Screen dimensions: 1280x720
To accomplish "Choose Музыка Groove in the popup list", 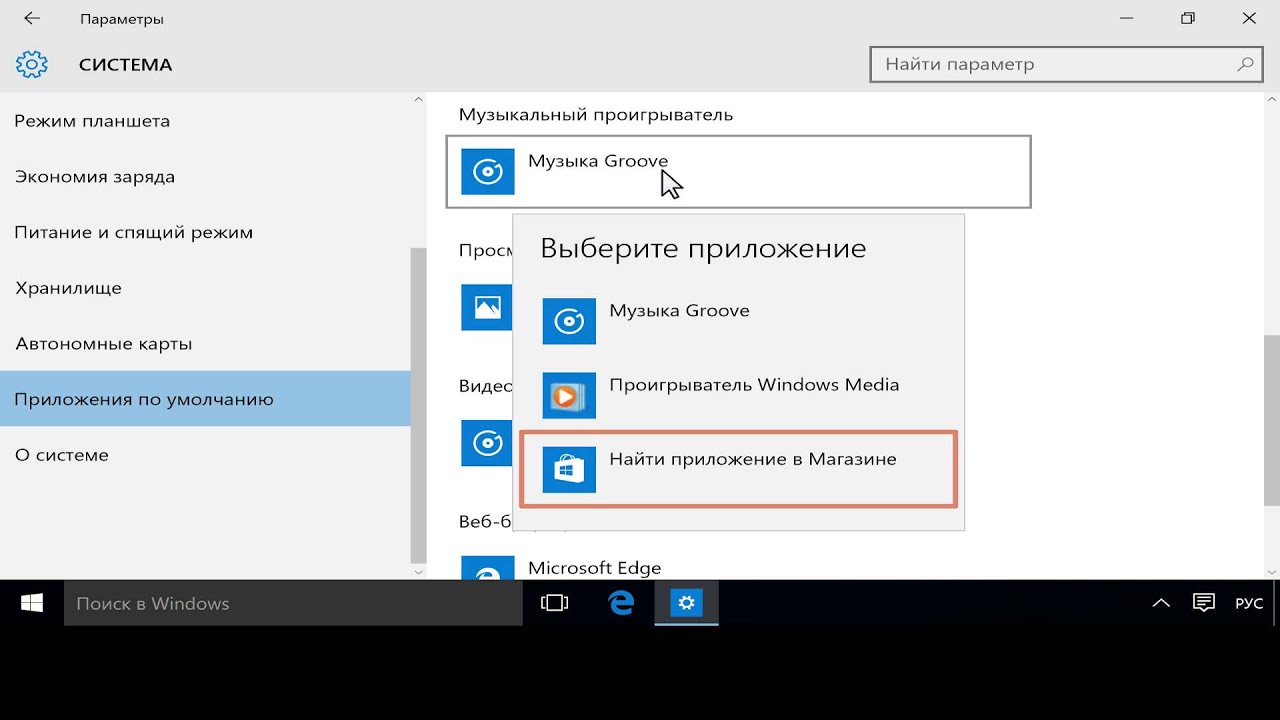I will pyautogui.click(x=739, y=321).
